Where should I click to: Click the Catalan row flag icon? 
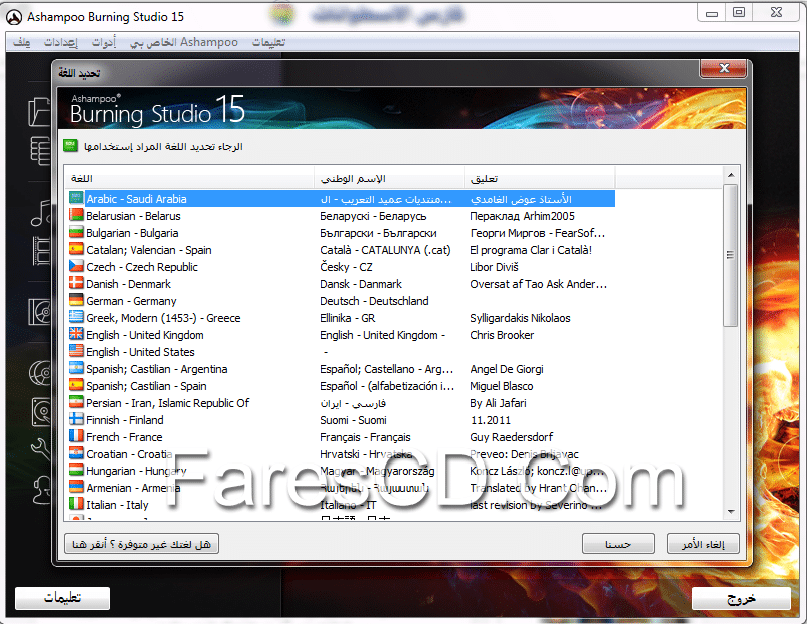tap(76, 249)
